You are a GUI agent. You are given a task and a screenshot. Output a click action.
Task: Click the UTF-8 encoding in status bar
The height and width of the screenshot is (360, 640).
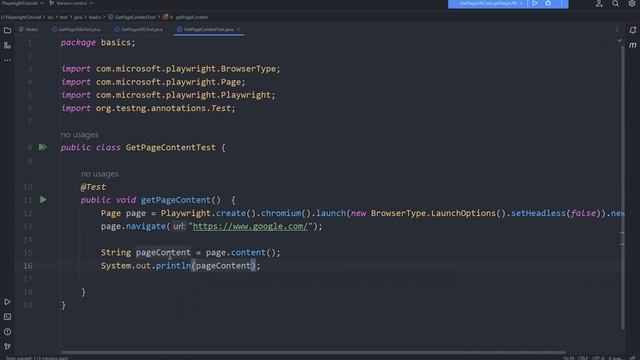coord(598,358)
